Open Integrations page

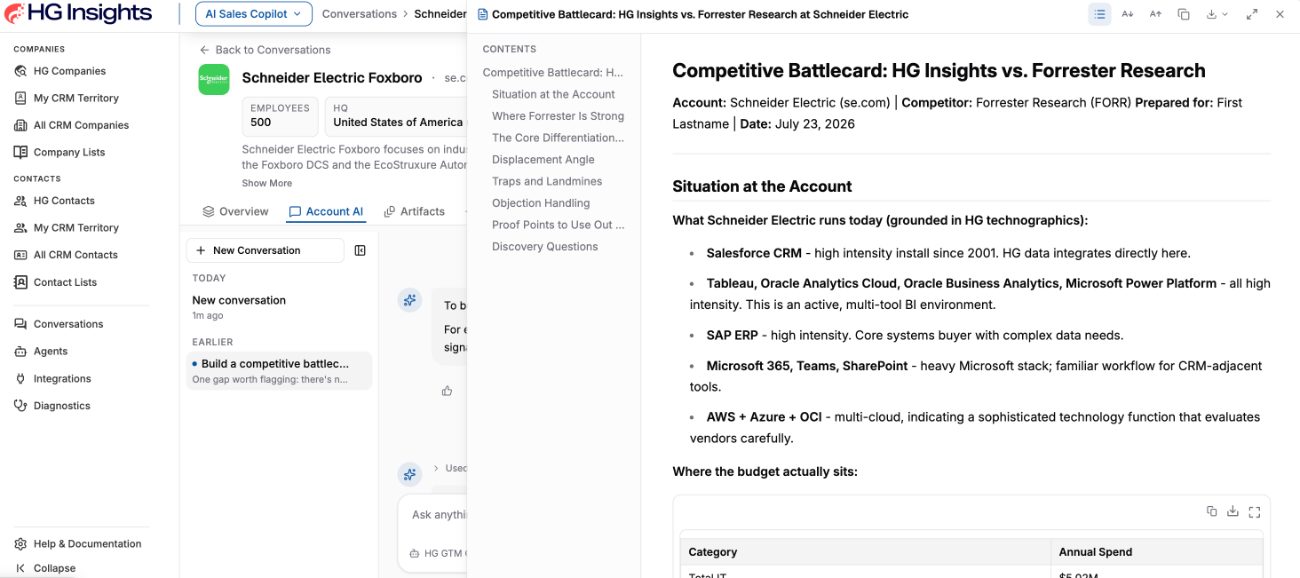click(x=62, y=378)
